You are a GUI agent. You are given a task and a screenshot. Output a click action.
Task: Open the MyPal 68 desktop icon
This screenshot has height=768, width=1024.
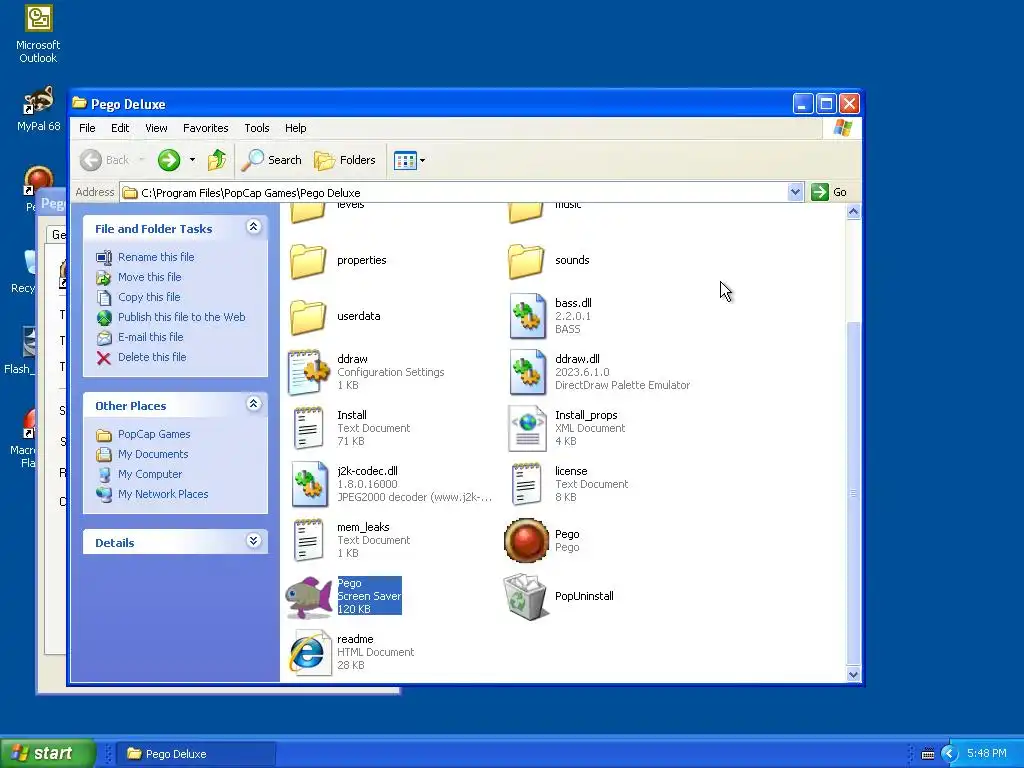coord(38,109)
